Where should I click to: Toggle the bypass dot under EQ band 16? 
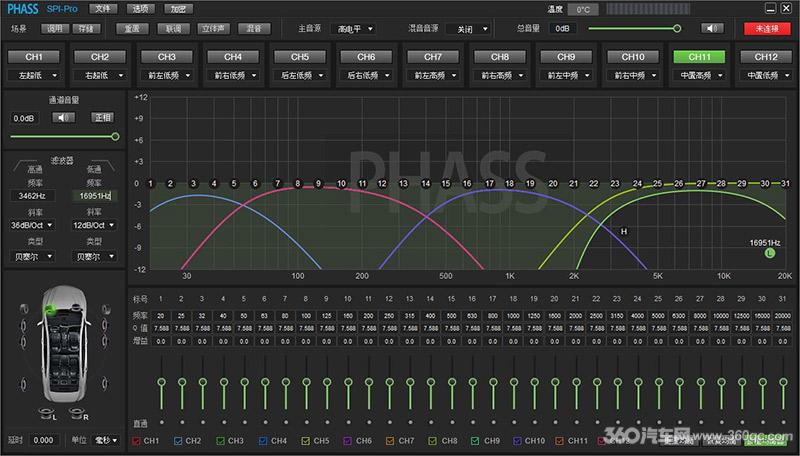tap(472, 422)
